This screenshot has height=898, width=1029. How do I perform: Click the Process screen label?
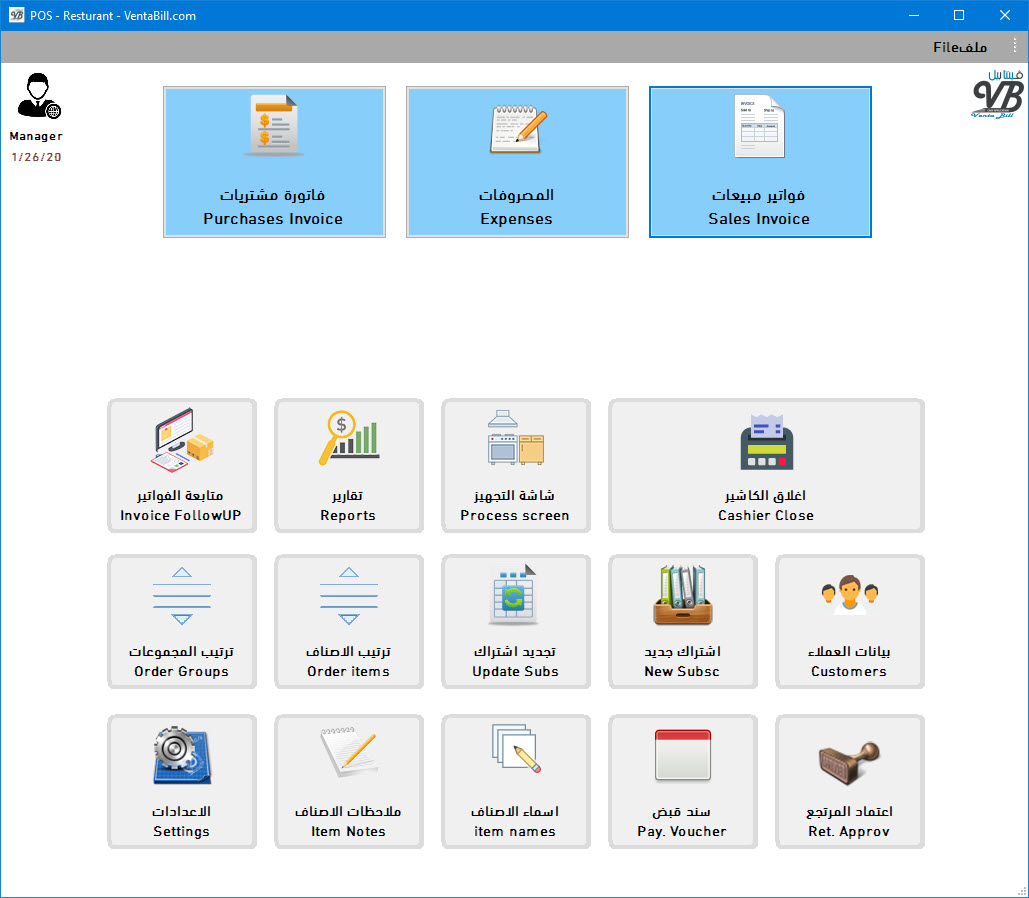(514, 515)
